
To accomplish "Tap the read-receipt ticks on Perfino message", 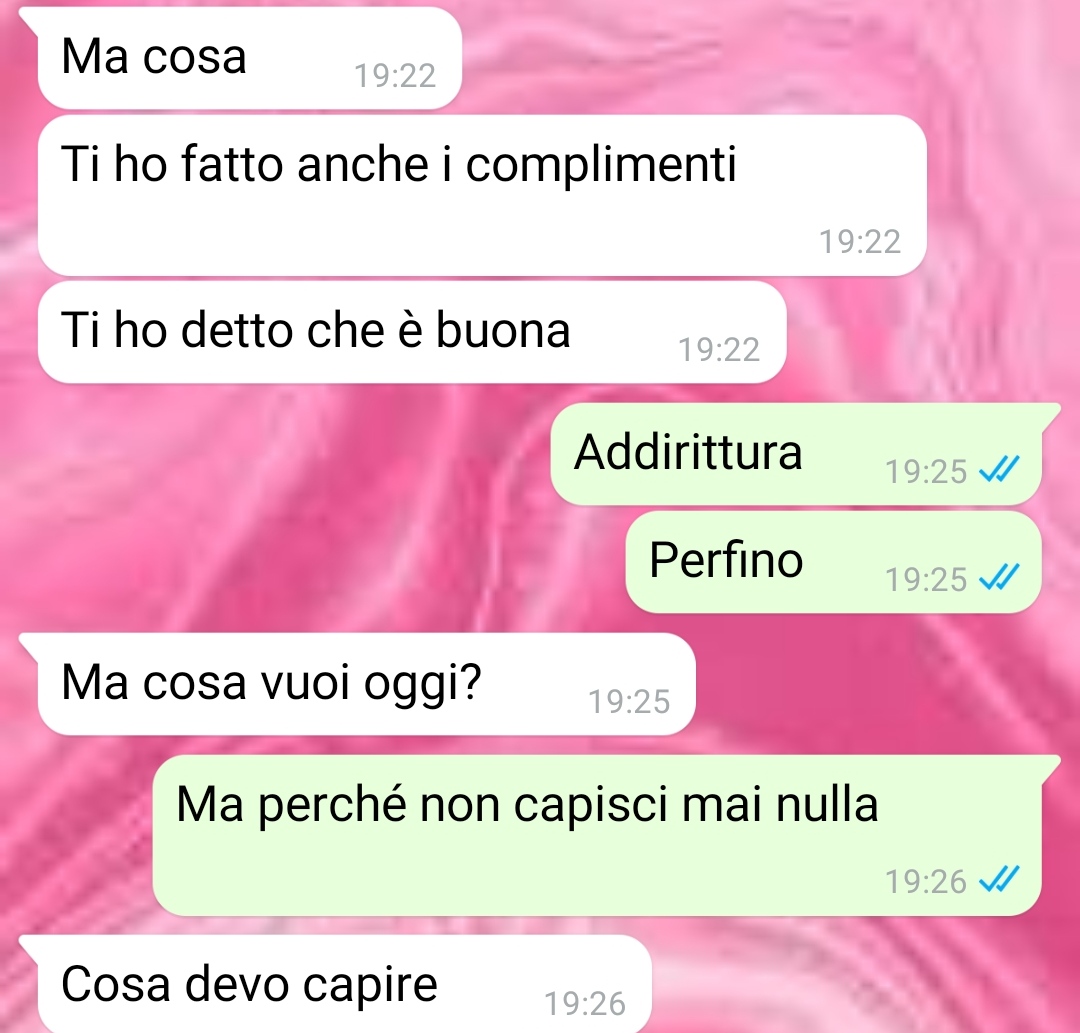I will point(999,577).
